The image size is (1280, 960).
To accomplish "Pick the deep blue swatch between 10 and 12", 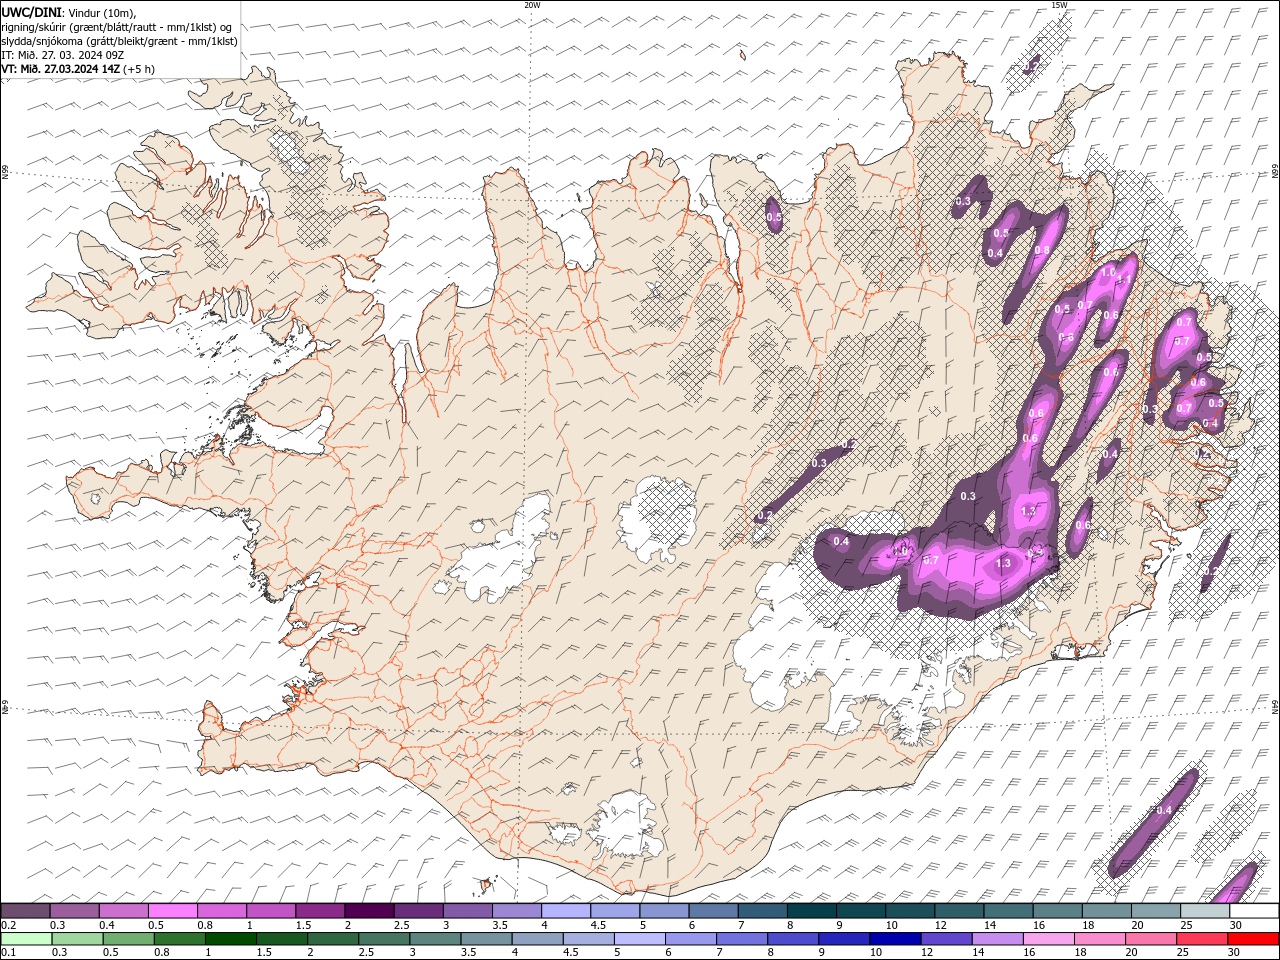I will click(895, 938).
